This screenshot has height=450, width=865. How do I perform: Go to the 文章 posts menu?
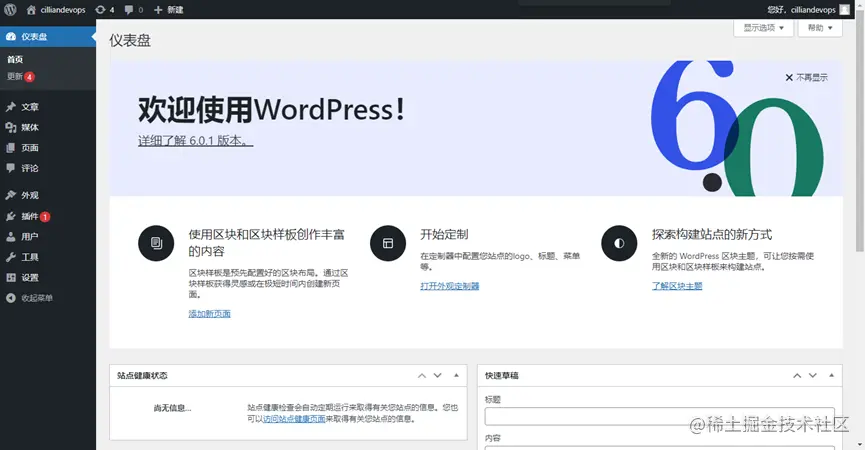(30, 107)
